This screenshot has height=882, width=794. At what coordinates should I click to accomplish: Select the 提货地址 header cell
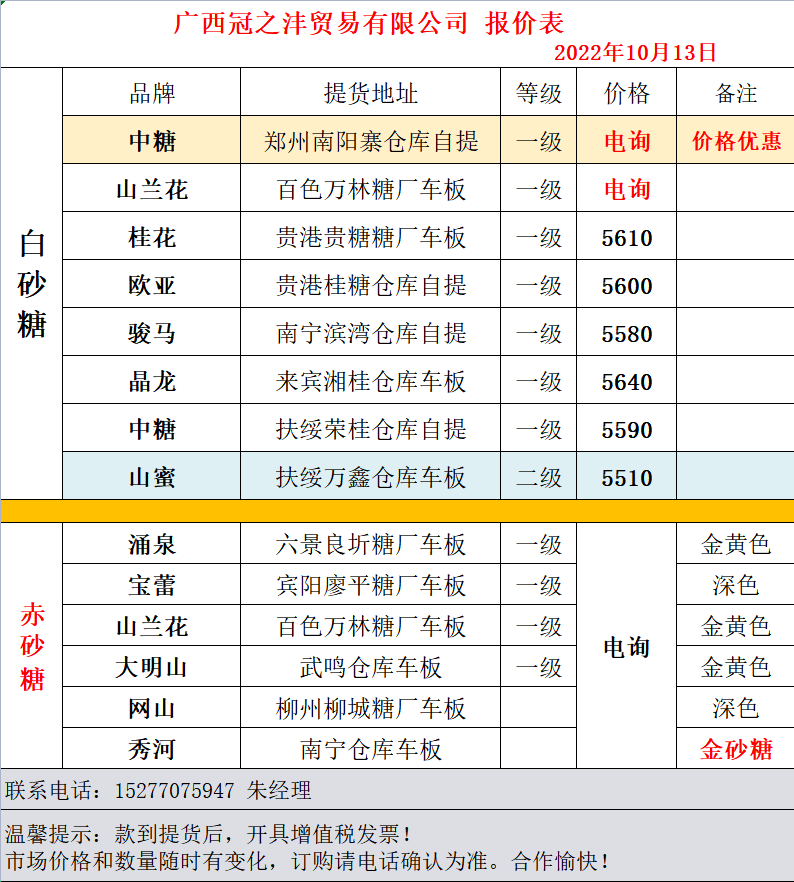tap(370, 94)
